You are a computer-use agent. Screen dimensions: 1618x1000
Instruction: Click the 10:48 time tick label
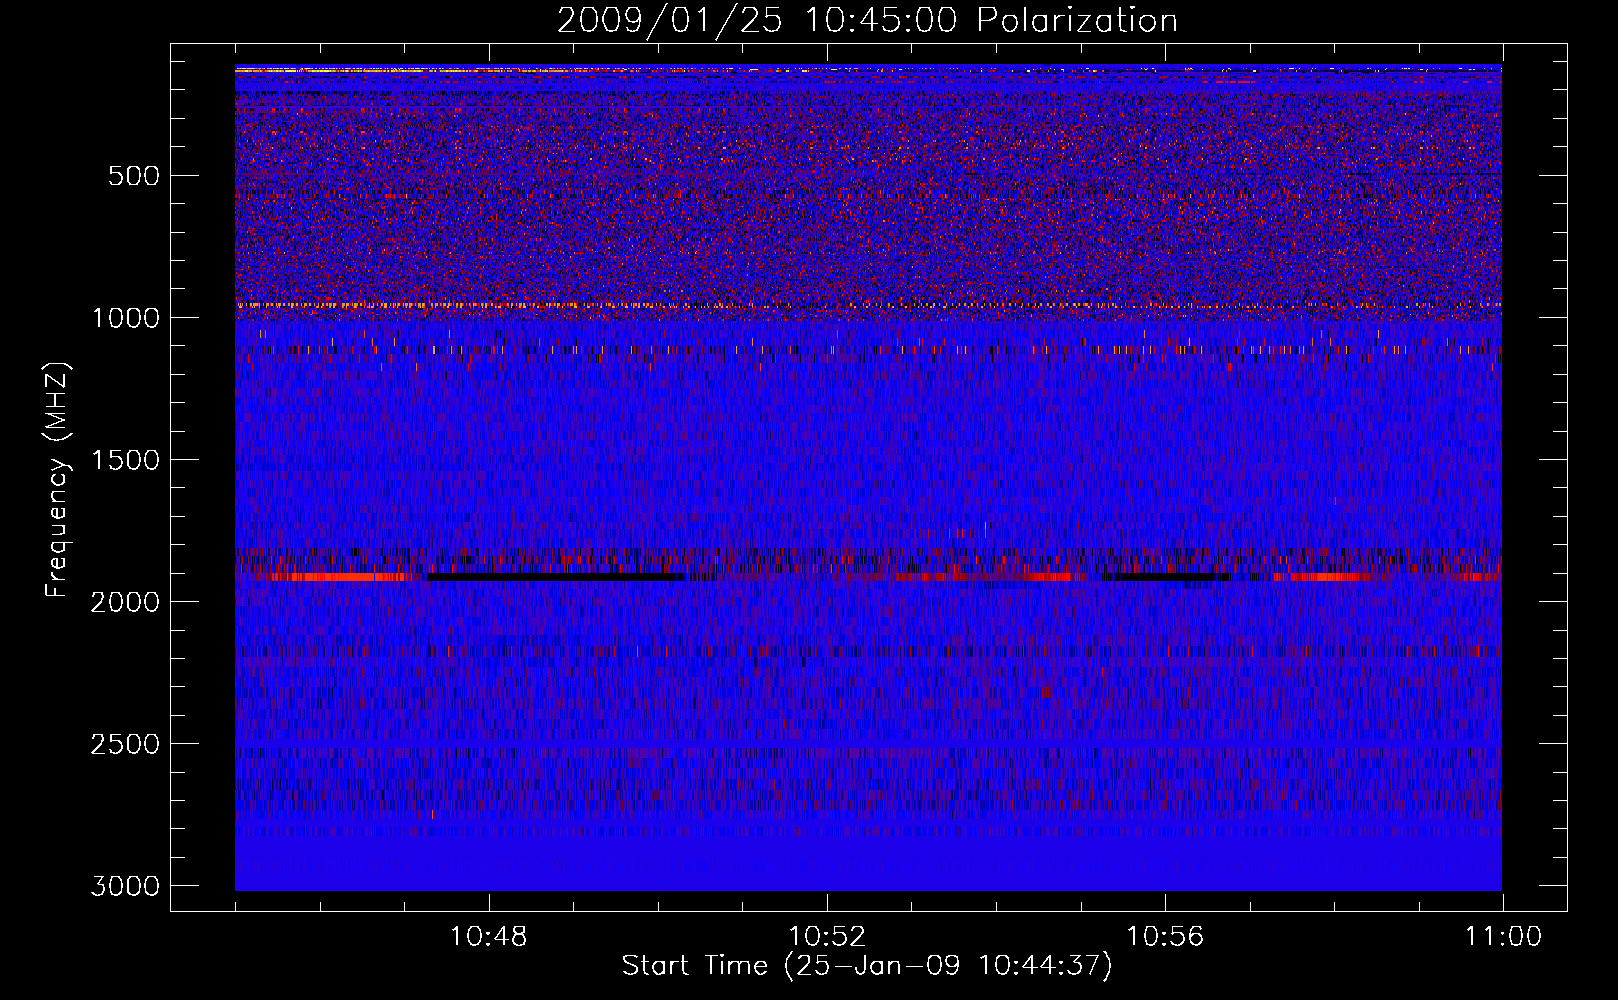[489, 937]
